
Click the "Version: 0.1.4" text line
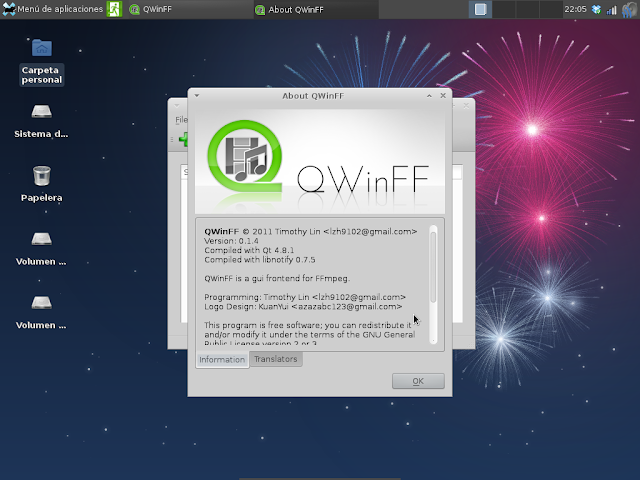[x=231, y=241]
